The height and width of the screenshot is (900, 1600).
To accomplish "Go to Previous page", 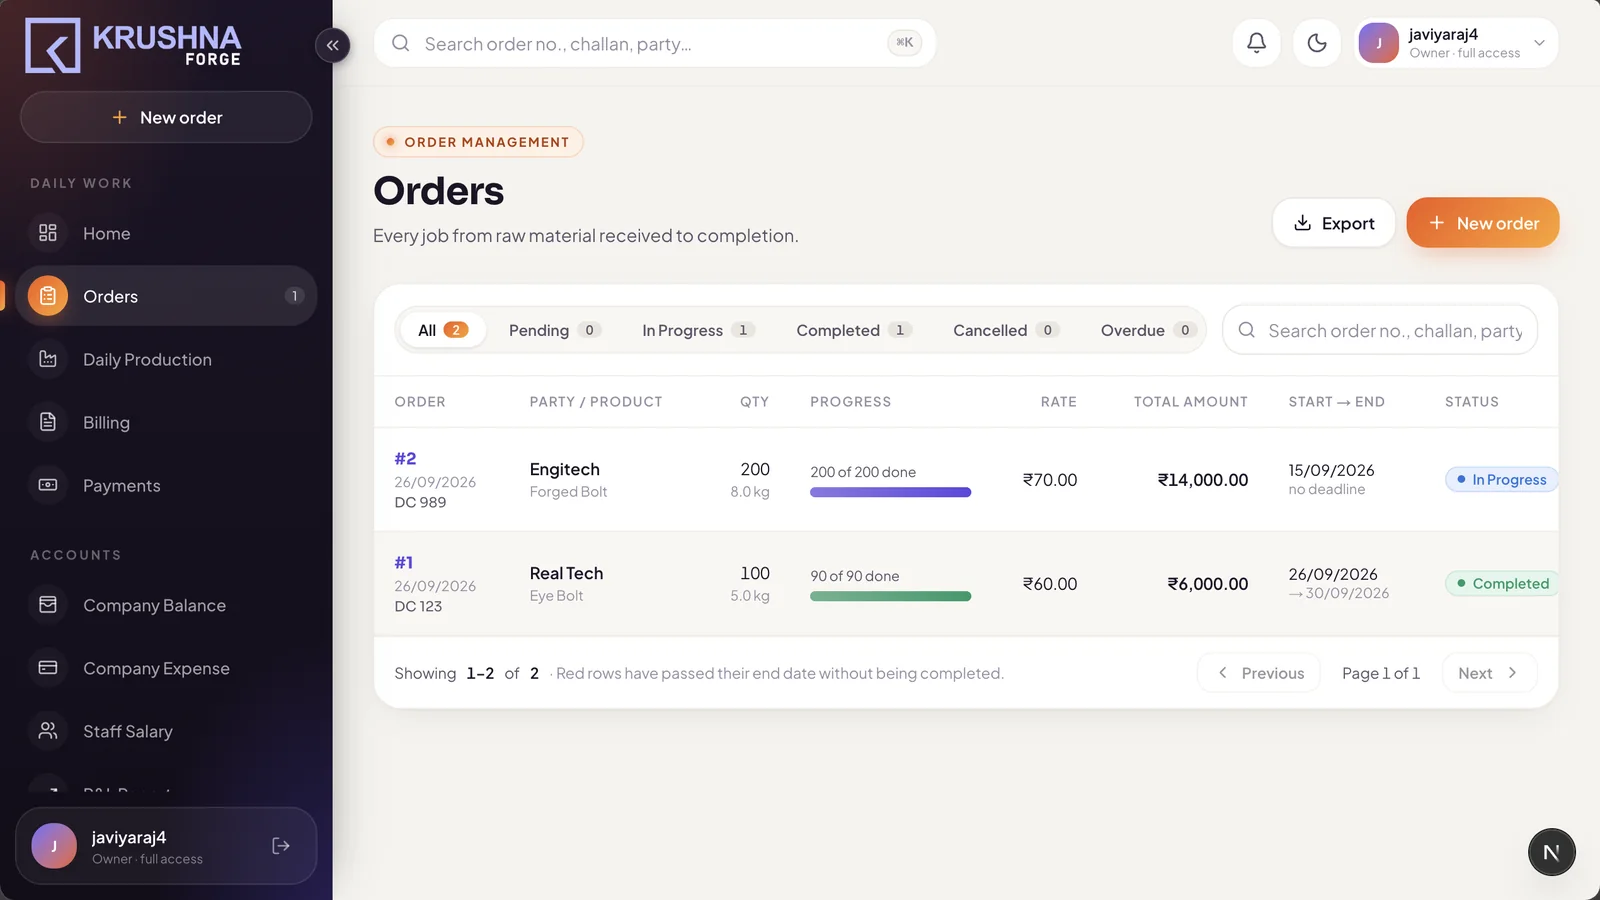I will [1259, 673].
